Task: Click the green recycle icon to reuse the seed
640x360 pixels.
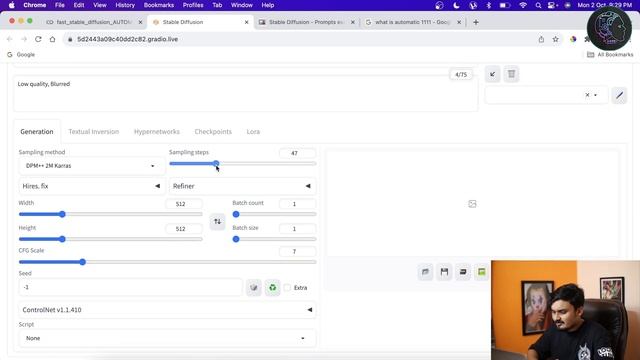Action: point(272,287)
